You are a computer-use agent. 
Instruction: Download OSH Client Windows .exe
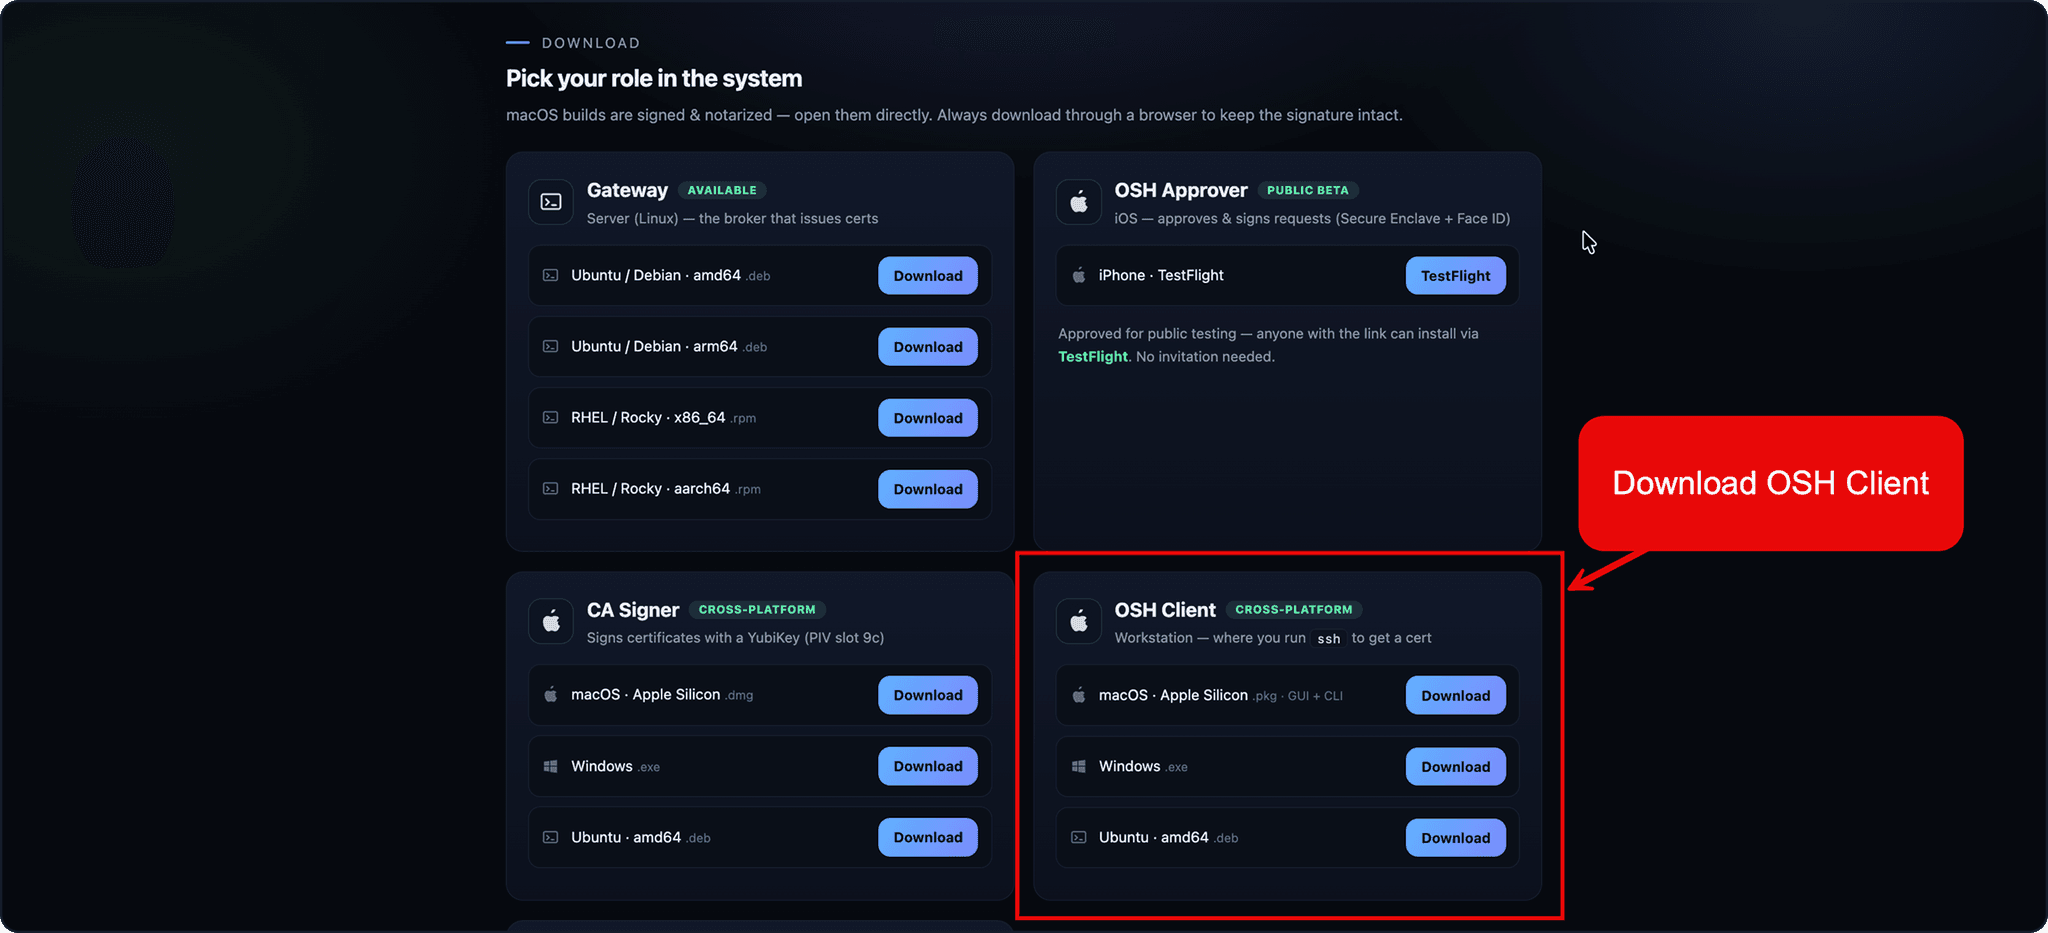tap(1456, 767)
